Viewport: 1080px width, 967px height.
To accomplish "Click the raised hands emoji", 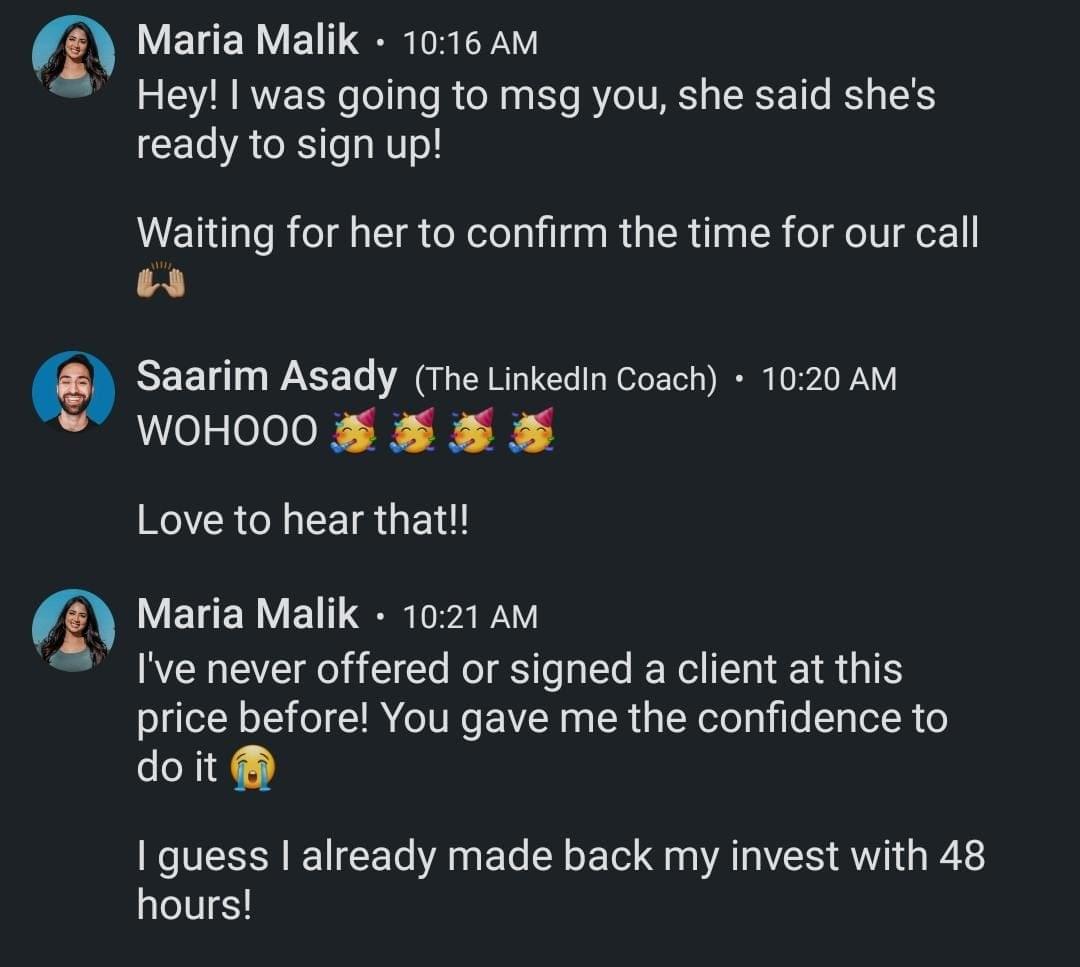I will click(161, 283).
